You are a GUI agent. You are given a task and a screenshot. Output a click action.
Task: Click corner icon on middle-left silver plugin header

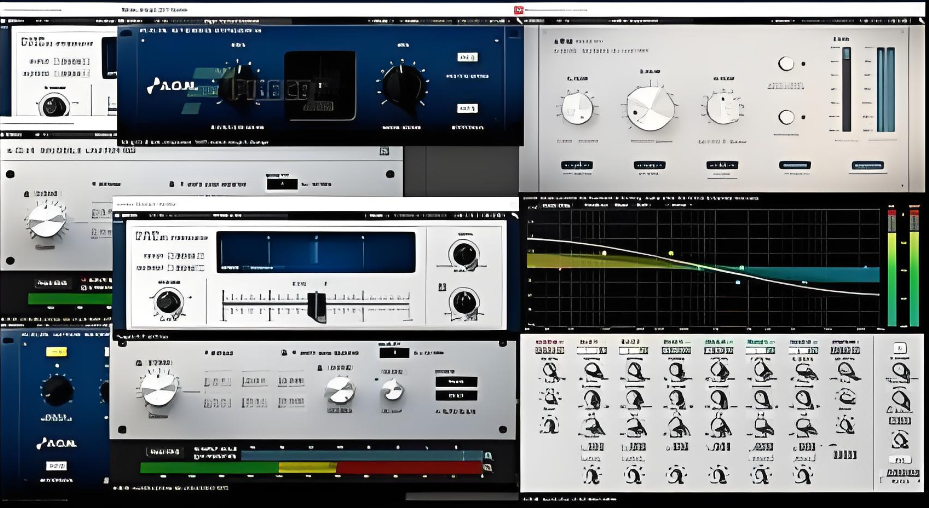coord(384,151)
